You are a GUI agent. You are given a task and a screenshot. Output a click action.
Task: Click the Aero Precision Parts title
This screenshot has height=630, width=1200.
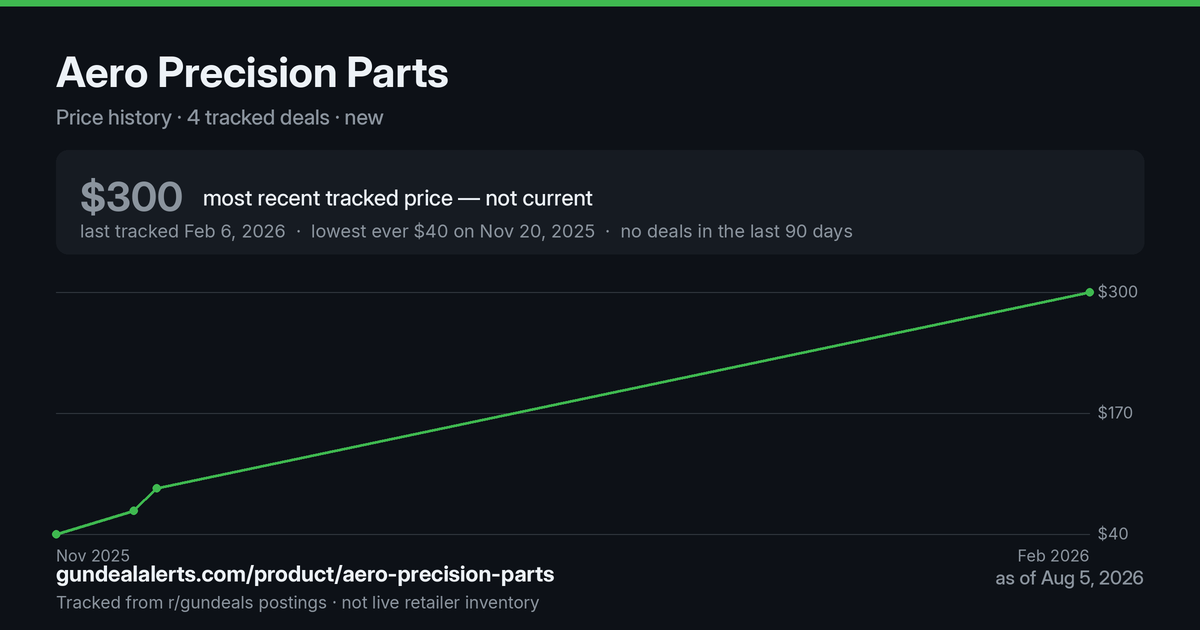tap(252, 74)
